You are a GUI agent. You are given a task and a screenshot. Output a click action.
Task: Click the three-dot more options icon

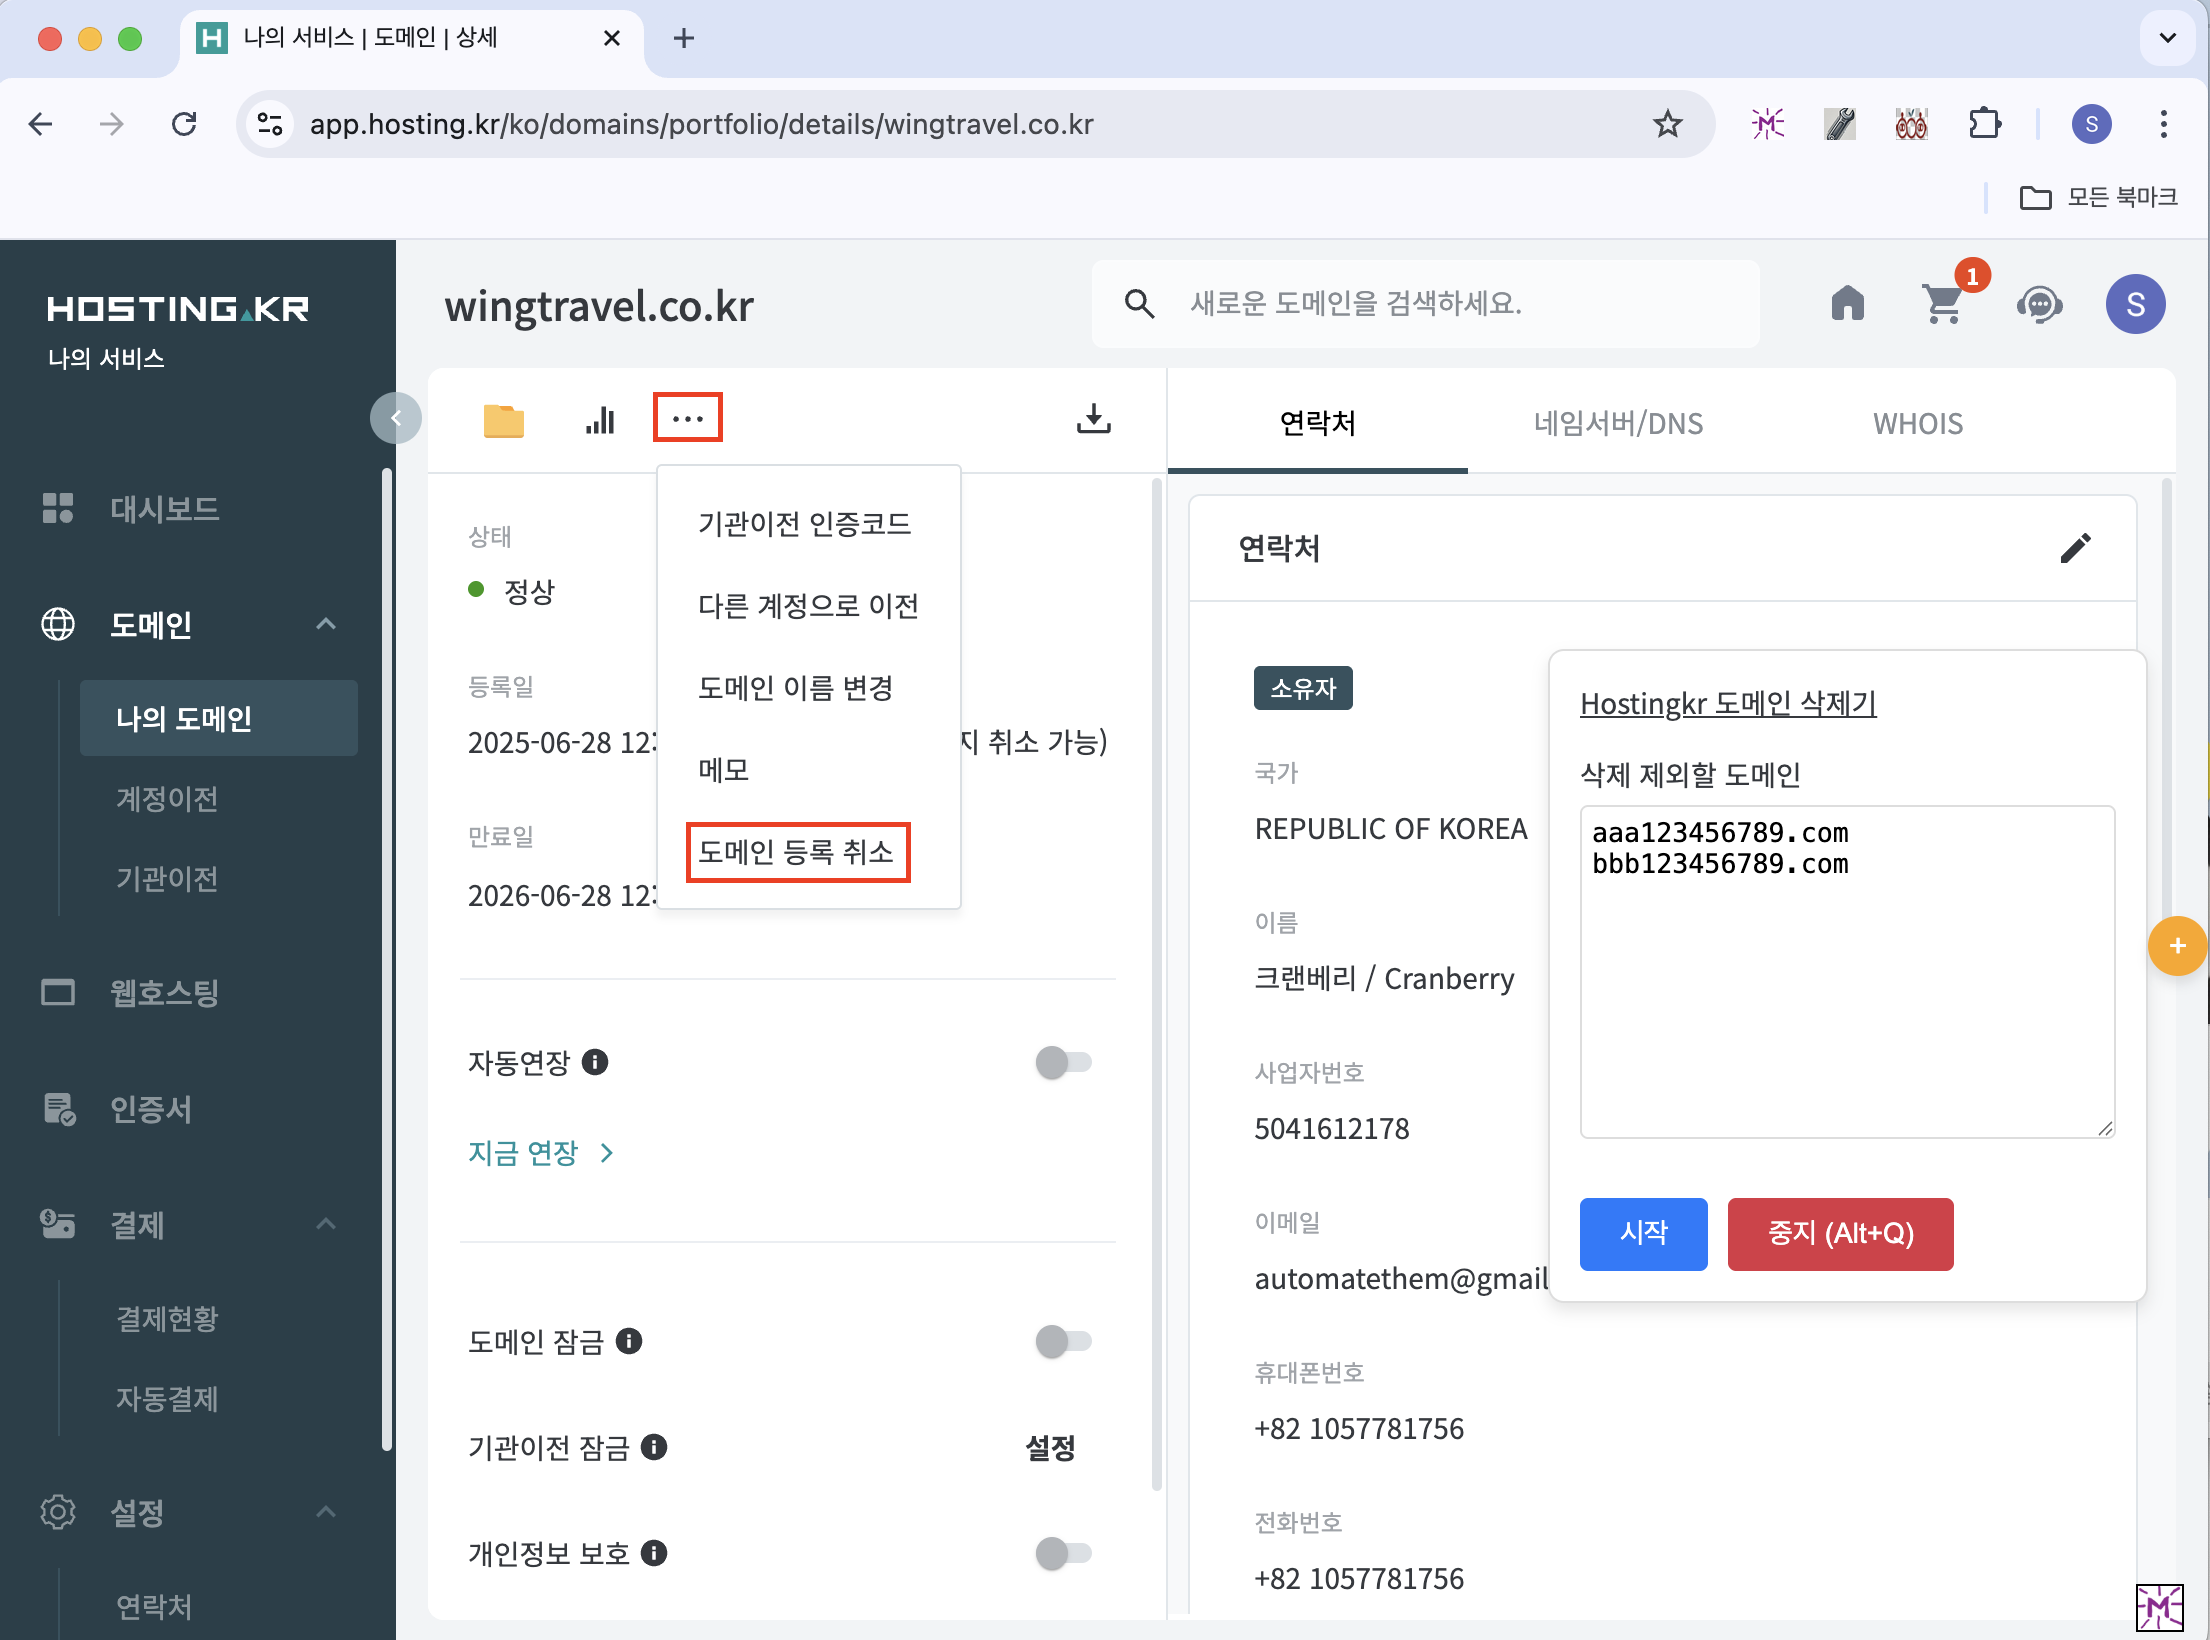click(688, 419)
